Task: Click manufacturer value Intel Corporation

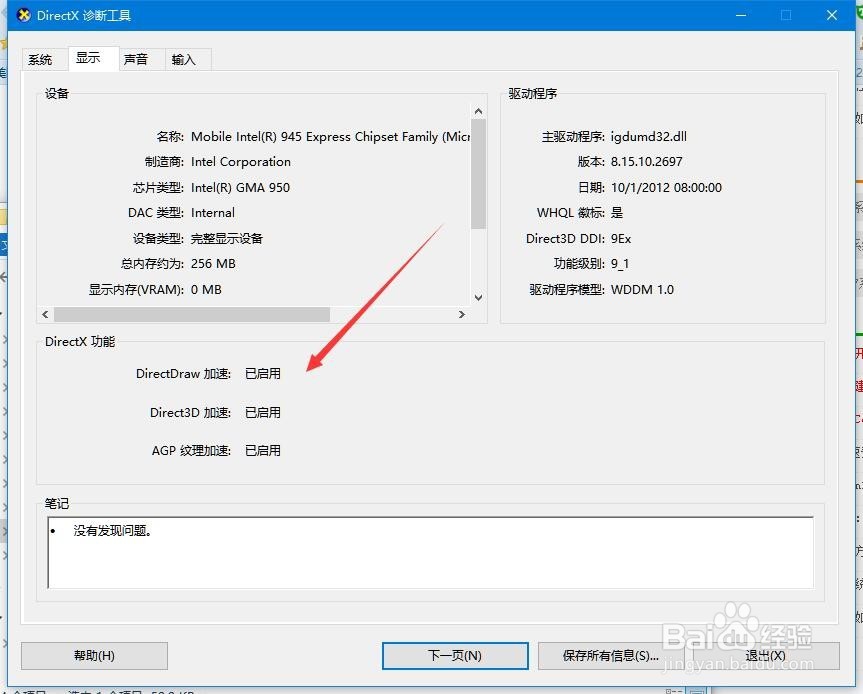Action: point(241,162)
